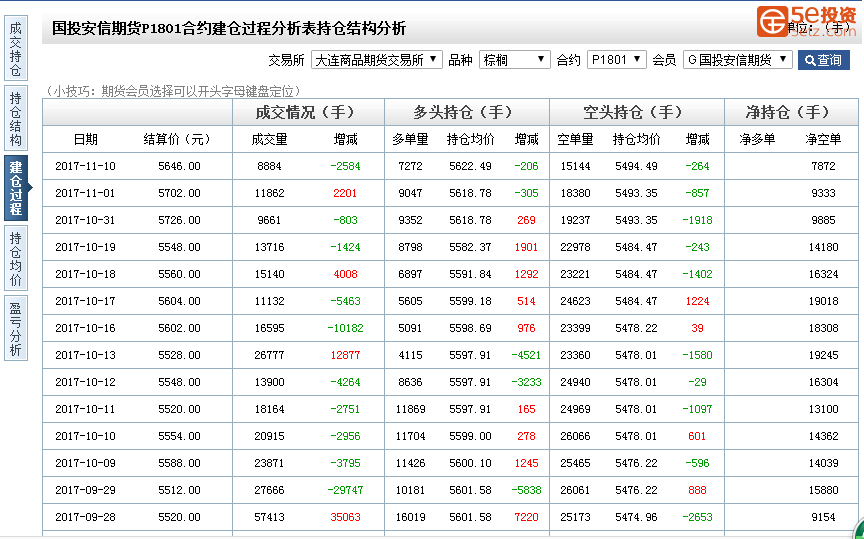864x539 pixels.
Task: Select the date cell 2017-10-17
Action: (x=85, y=301)
